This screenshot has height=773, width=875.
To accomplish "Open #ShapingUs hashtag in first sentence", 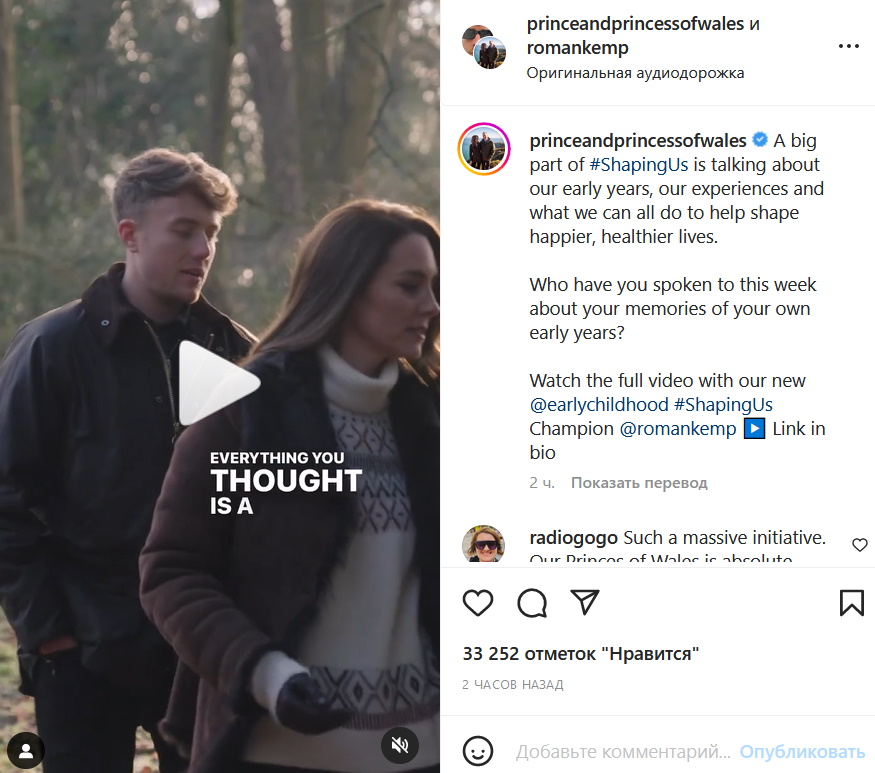I will click(x=638, y=165).
